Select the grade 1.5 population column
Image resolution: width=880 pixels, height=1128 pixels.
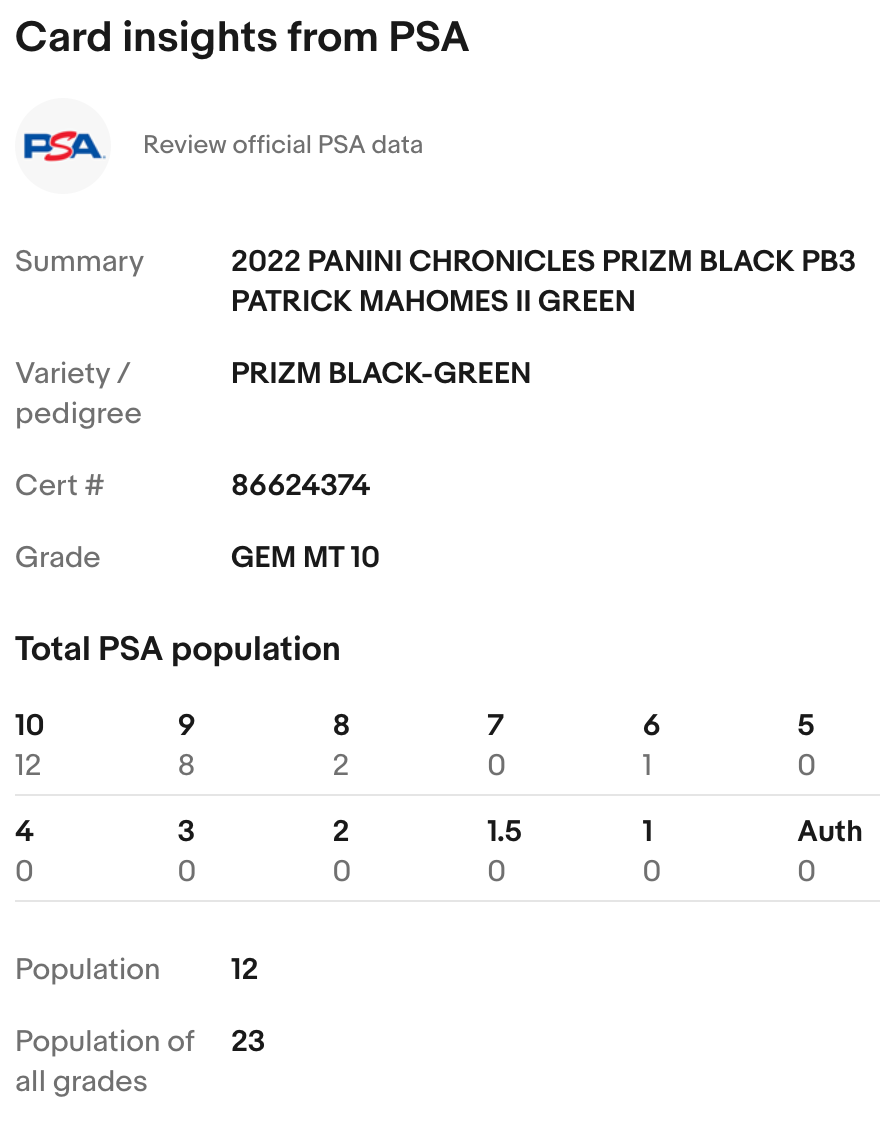point(504,851)
